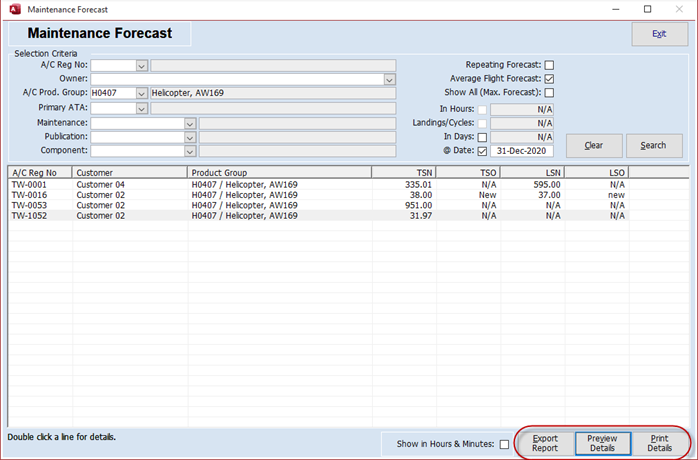Viewport: 698px width, 460px height.
Task: Disable the @ Date checkbox
Action: 483,151
